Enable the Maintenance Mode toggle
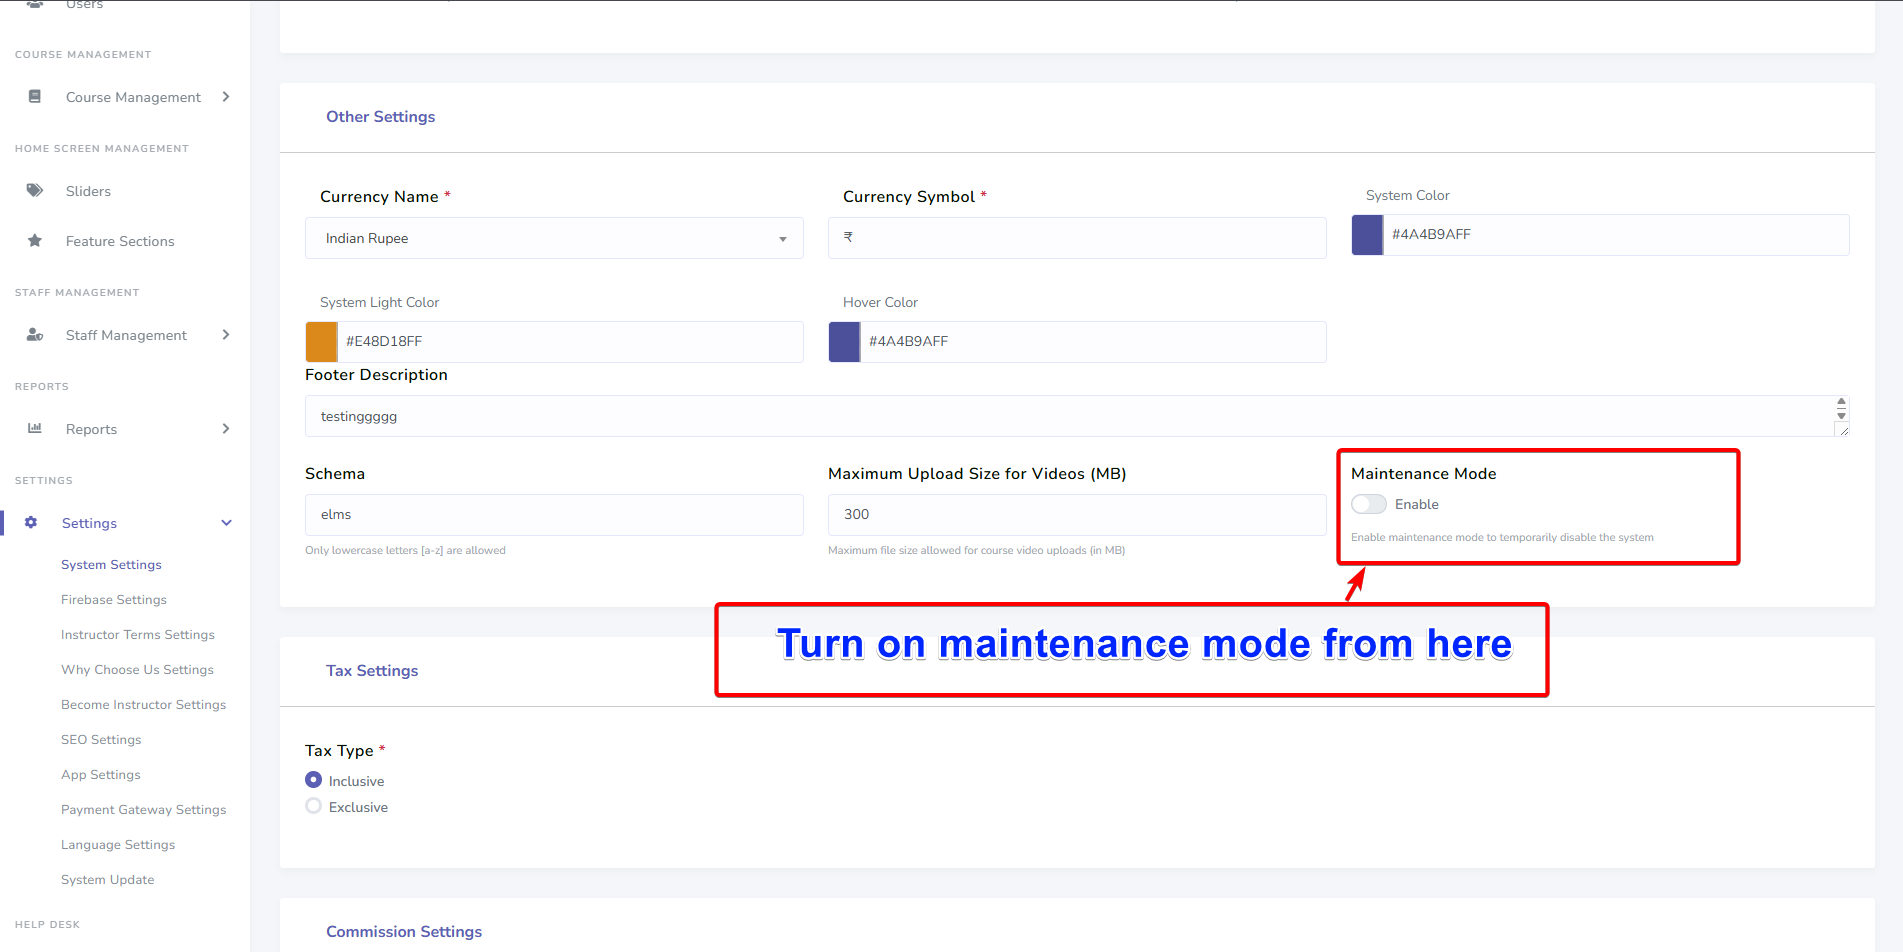The width and height of the screenshot is (1903, 952). 1368,504
